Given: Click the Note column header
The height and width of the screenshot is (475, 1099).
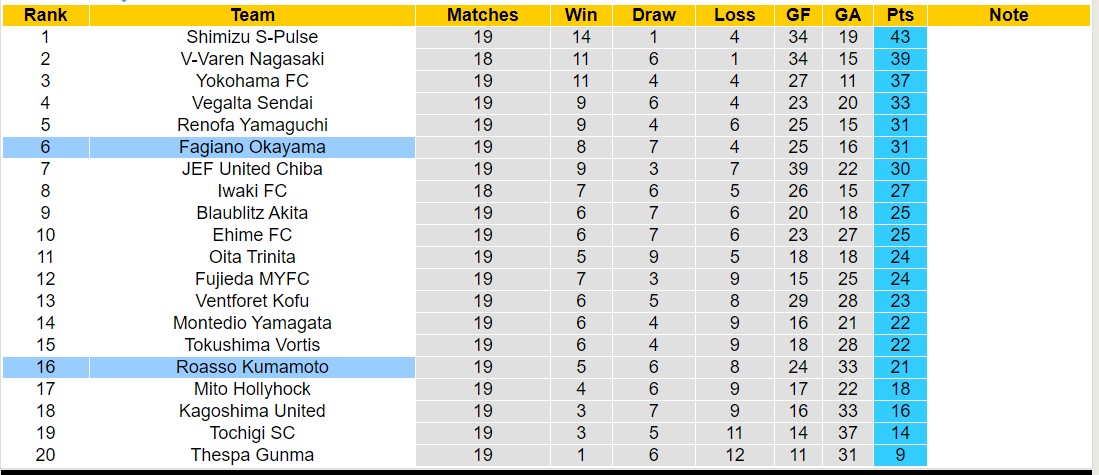Looking at the screenshot, I should point(1008,15).
